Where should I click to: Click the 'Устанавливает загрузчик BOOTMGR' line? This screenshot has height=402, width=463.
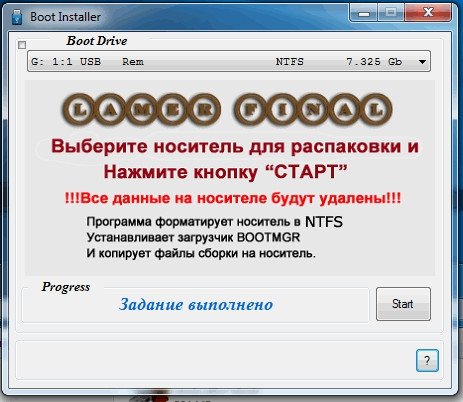click(193, 237)
